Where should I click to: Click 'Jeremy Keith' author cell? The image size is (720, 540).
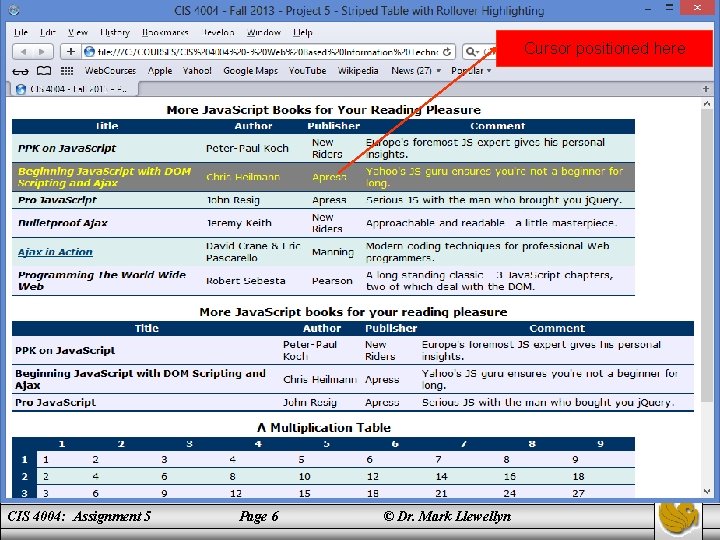click(239, 223)
